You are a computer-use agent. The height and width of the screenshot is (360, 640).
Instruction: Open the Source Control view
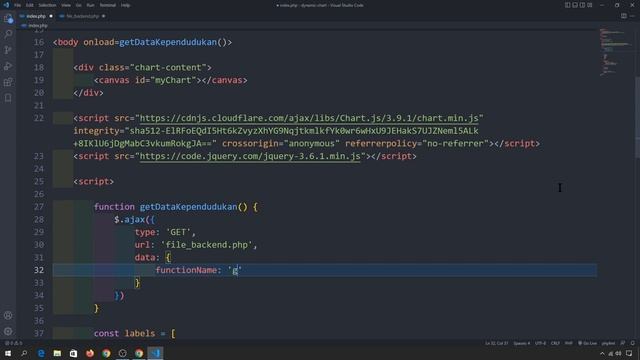pyautogui.click(x=8, y=50)
